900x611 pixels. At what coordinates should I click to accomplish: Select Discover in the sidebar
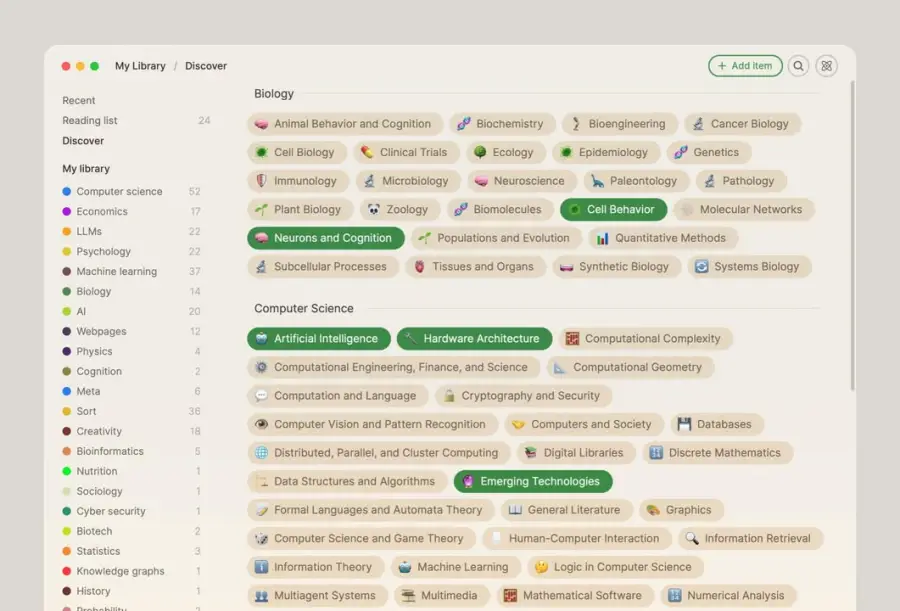click(x=83, y=141)
